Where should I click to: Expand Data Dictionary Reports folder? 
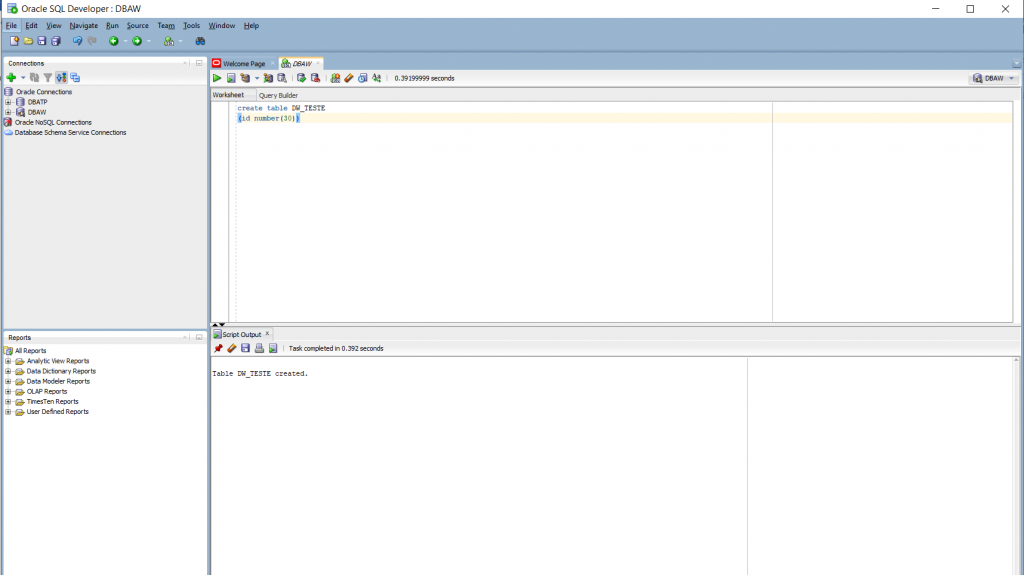click(x=8, y=371)
